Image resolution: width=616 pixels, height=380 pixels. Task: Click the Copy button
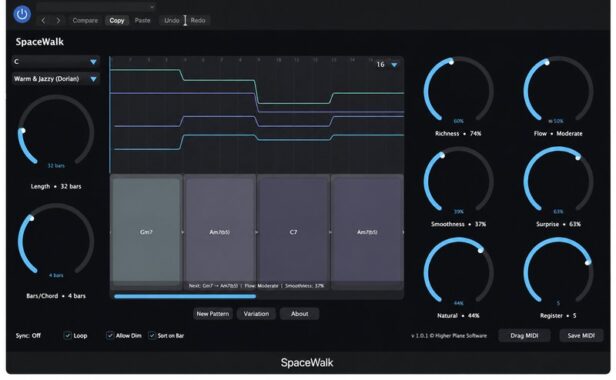[117, 20]
